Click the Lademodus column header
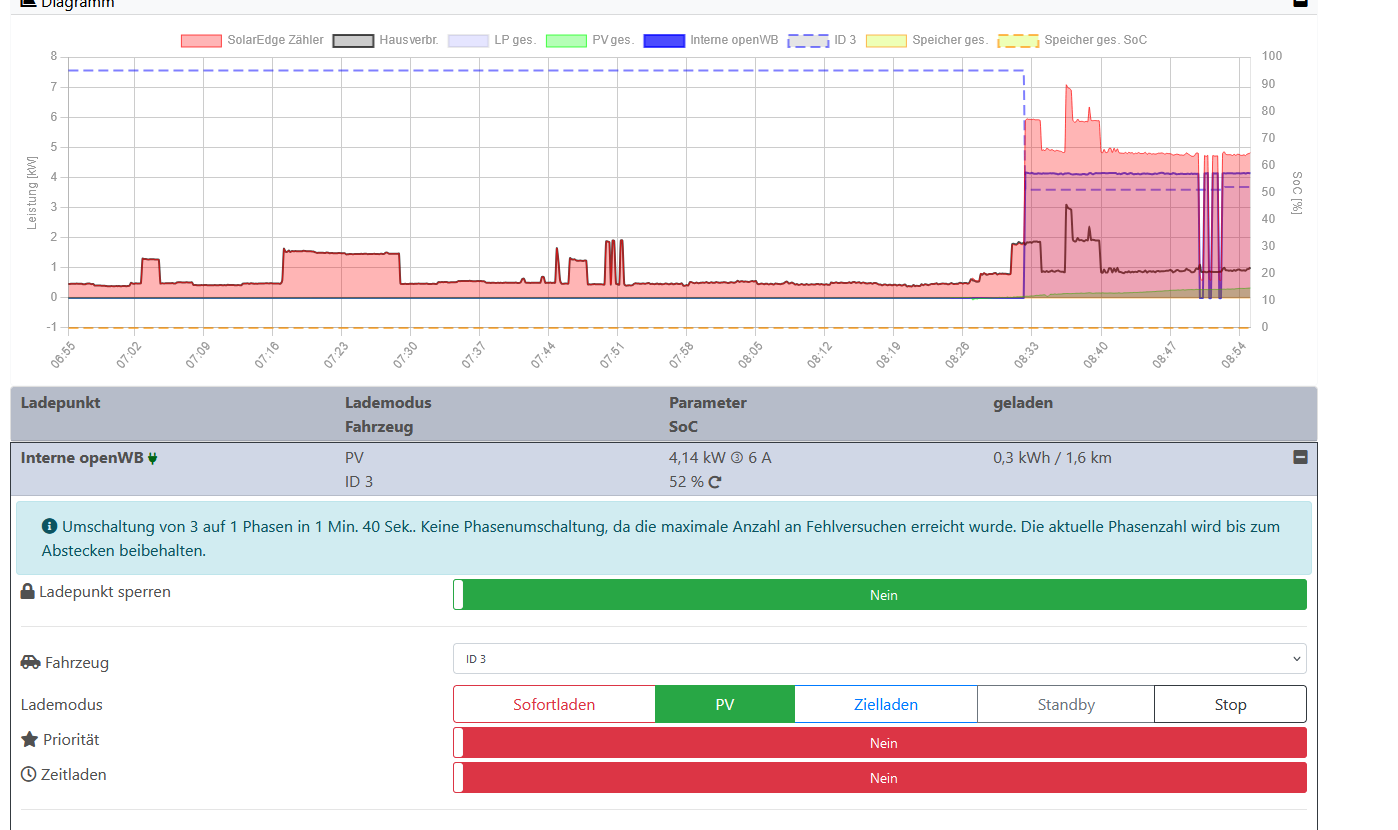Screen dimensions: 1398x830 click(x=388, y=403)
